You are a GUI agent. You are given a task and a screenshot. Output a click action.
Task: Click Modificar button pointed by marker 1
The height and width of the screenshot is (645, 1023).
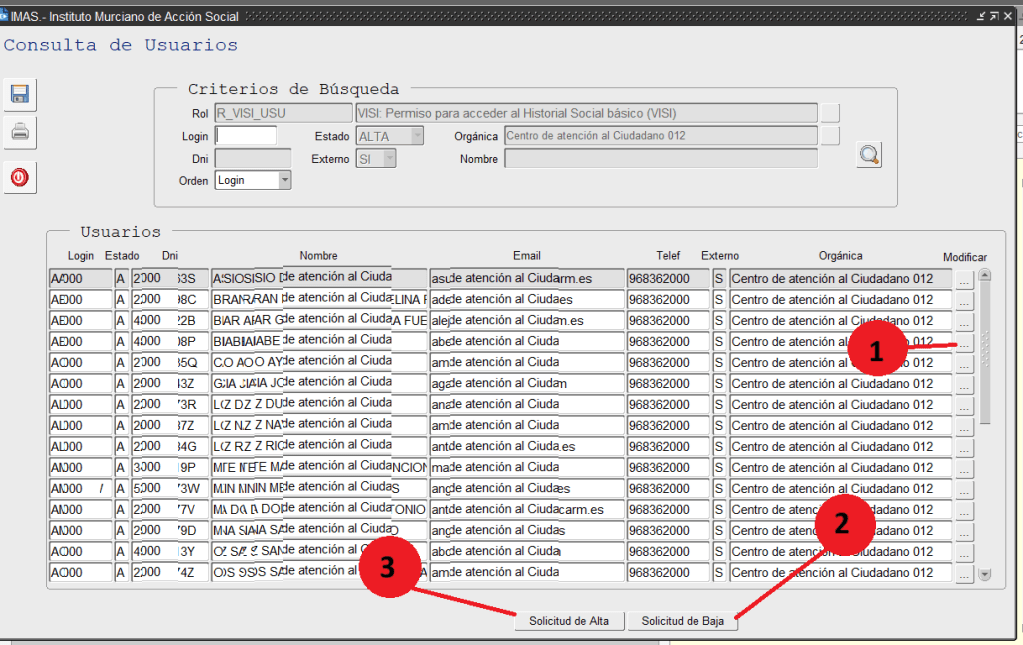pyautogui.click(x=964, y=343)
